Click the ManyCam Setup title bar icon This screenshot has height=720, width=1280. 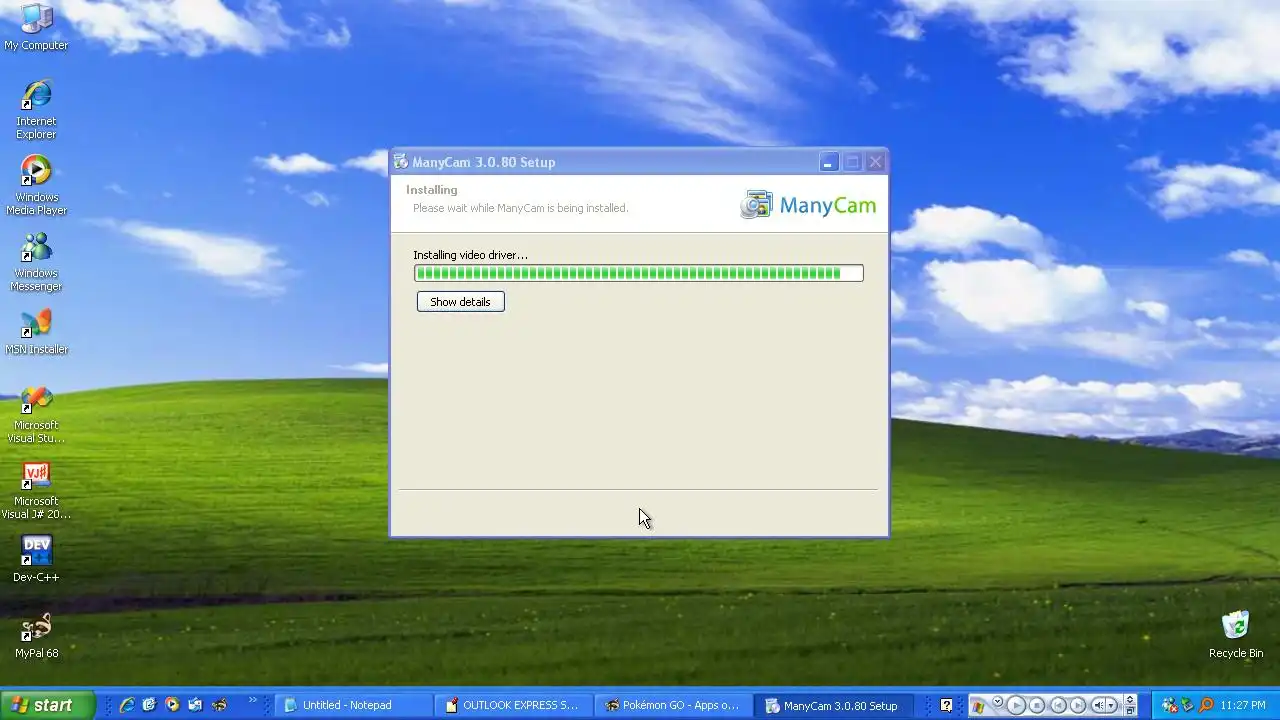point(401,162)
